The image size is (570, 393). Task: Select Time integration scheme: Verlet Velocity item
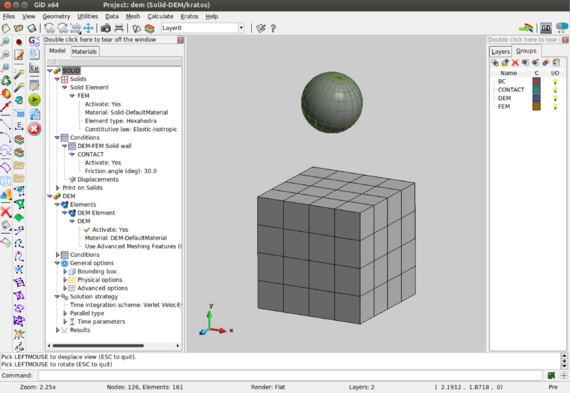125,305
